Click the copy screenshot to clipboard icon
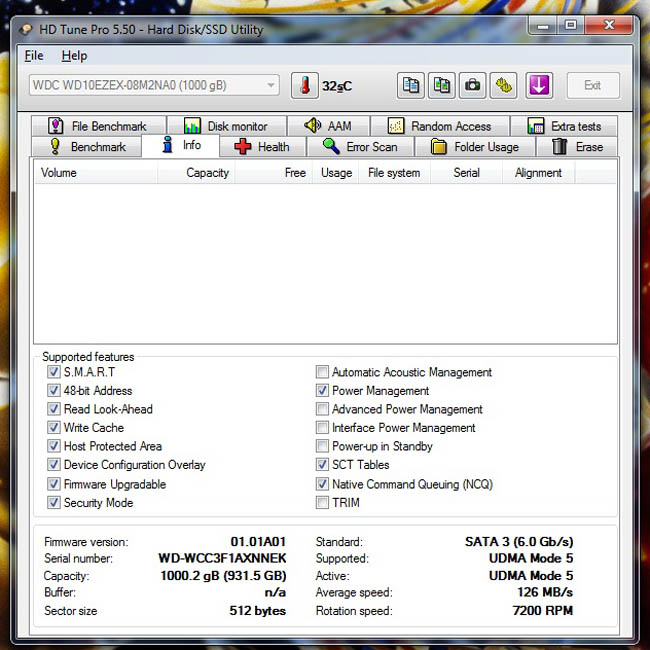The image size is (650, 650). (441, 85)
